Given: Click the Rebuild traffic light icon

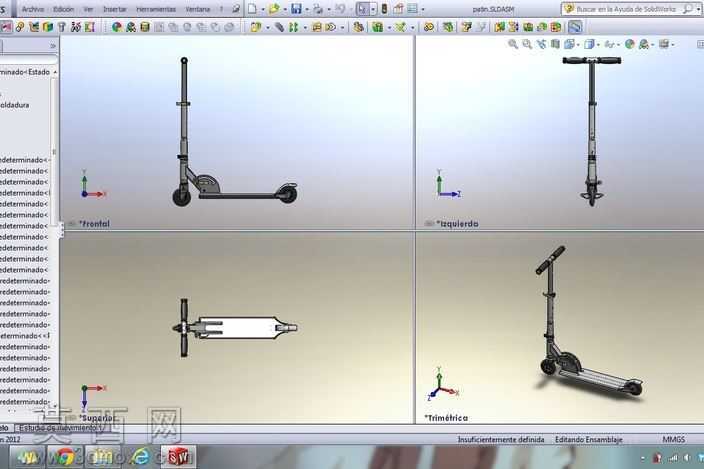Looking at the screenshot, I should click(384, 9).
